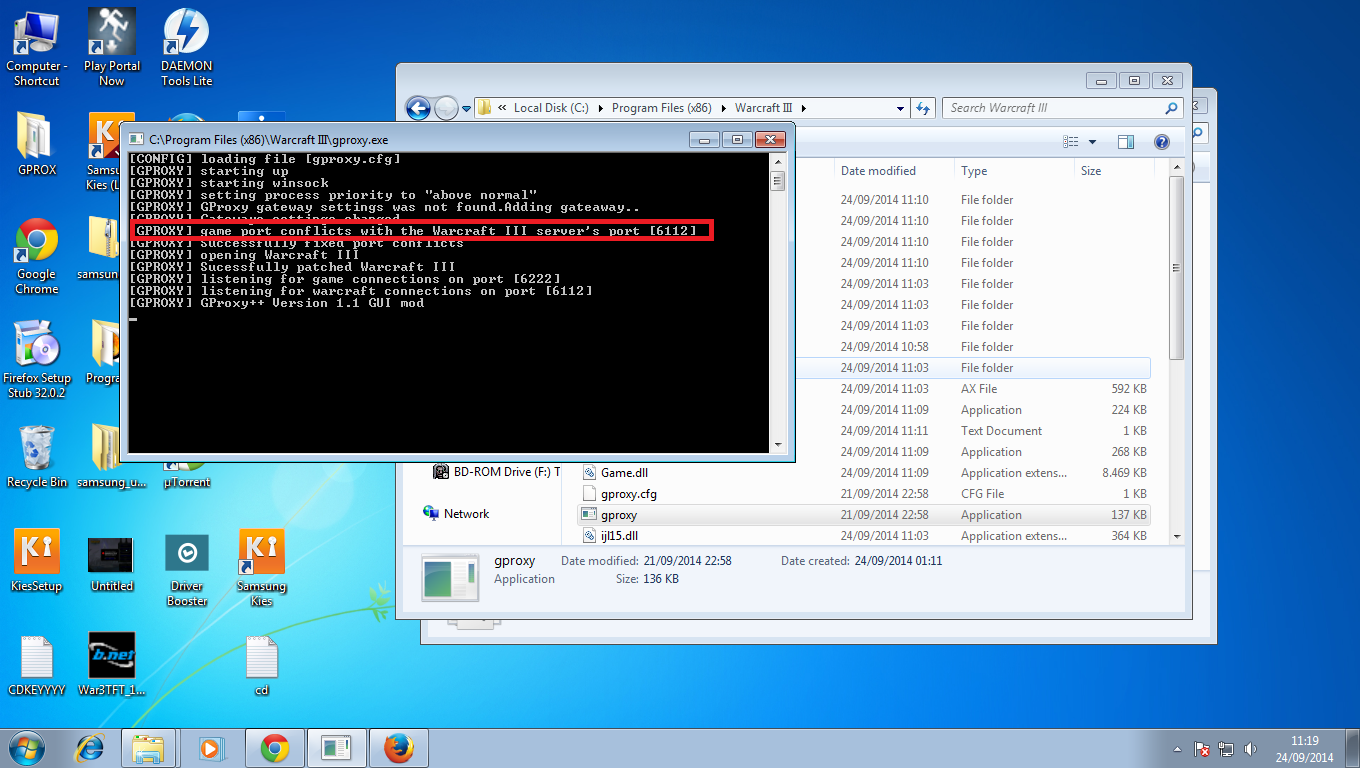The height and width of the screenshot is (768, 1360).
Task: Click the Text Document row type cell
Action: (1001, 431)
